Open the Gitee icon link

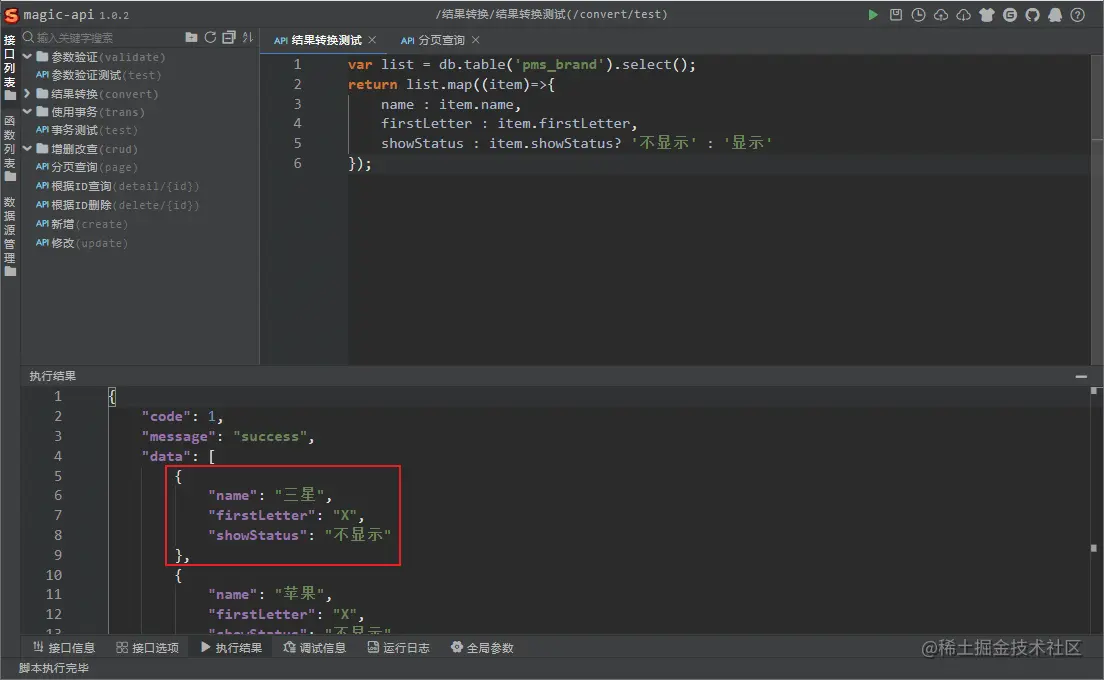1010,15
